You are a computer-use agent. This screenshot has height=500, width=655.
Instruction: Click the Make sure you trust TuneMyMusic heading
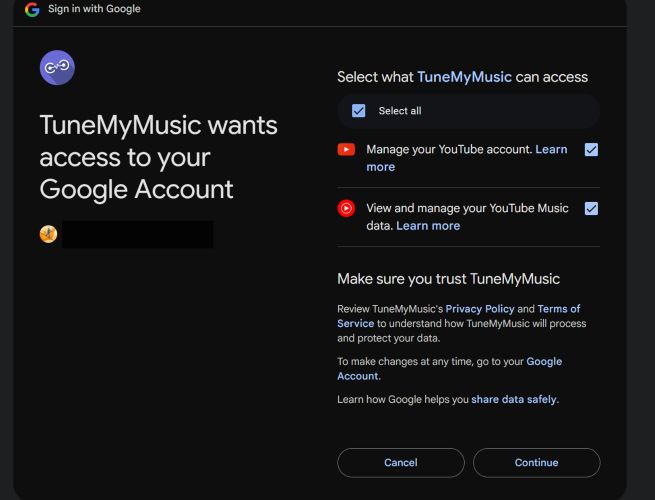(448, 279)
